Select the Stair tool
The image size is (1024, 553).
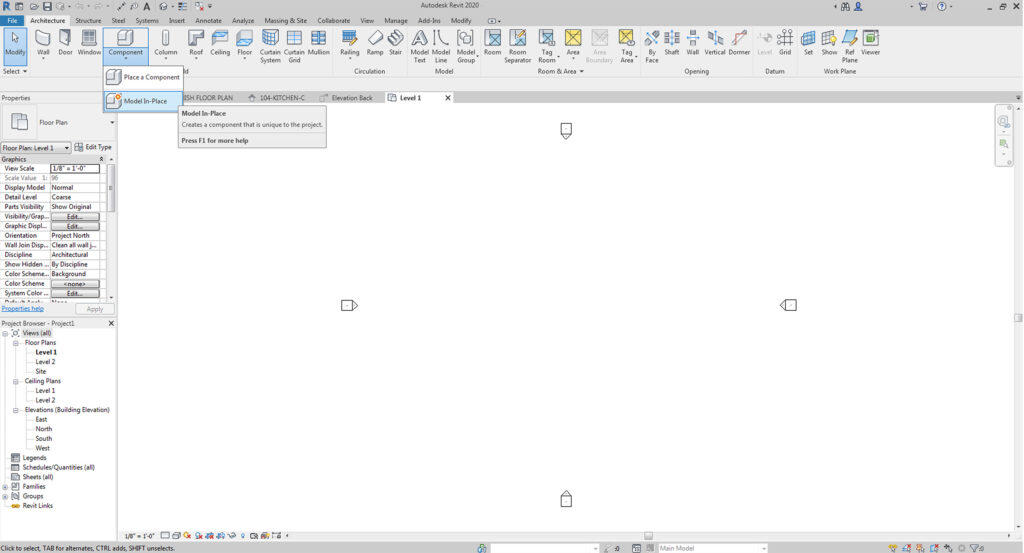pos(395,44)
